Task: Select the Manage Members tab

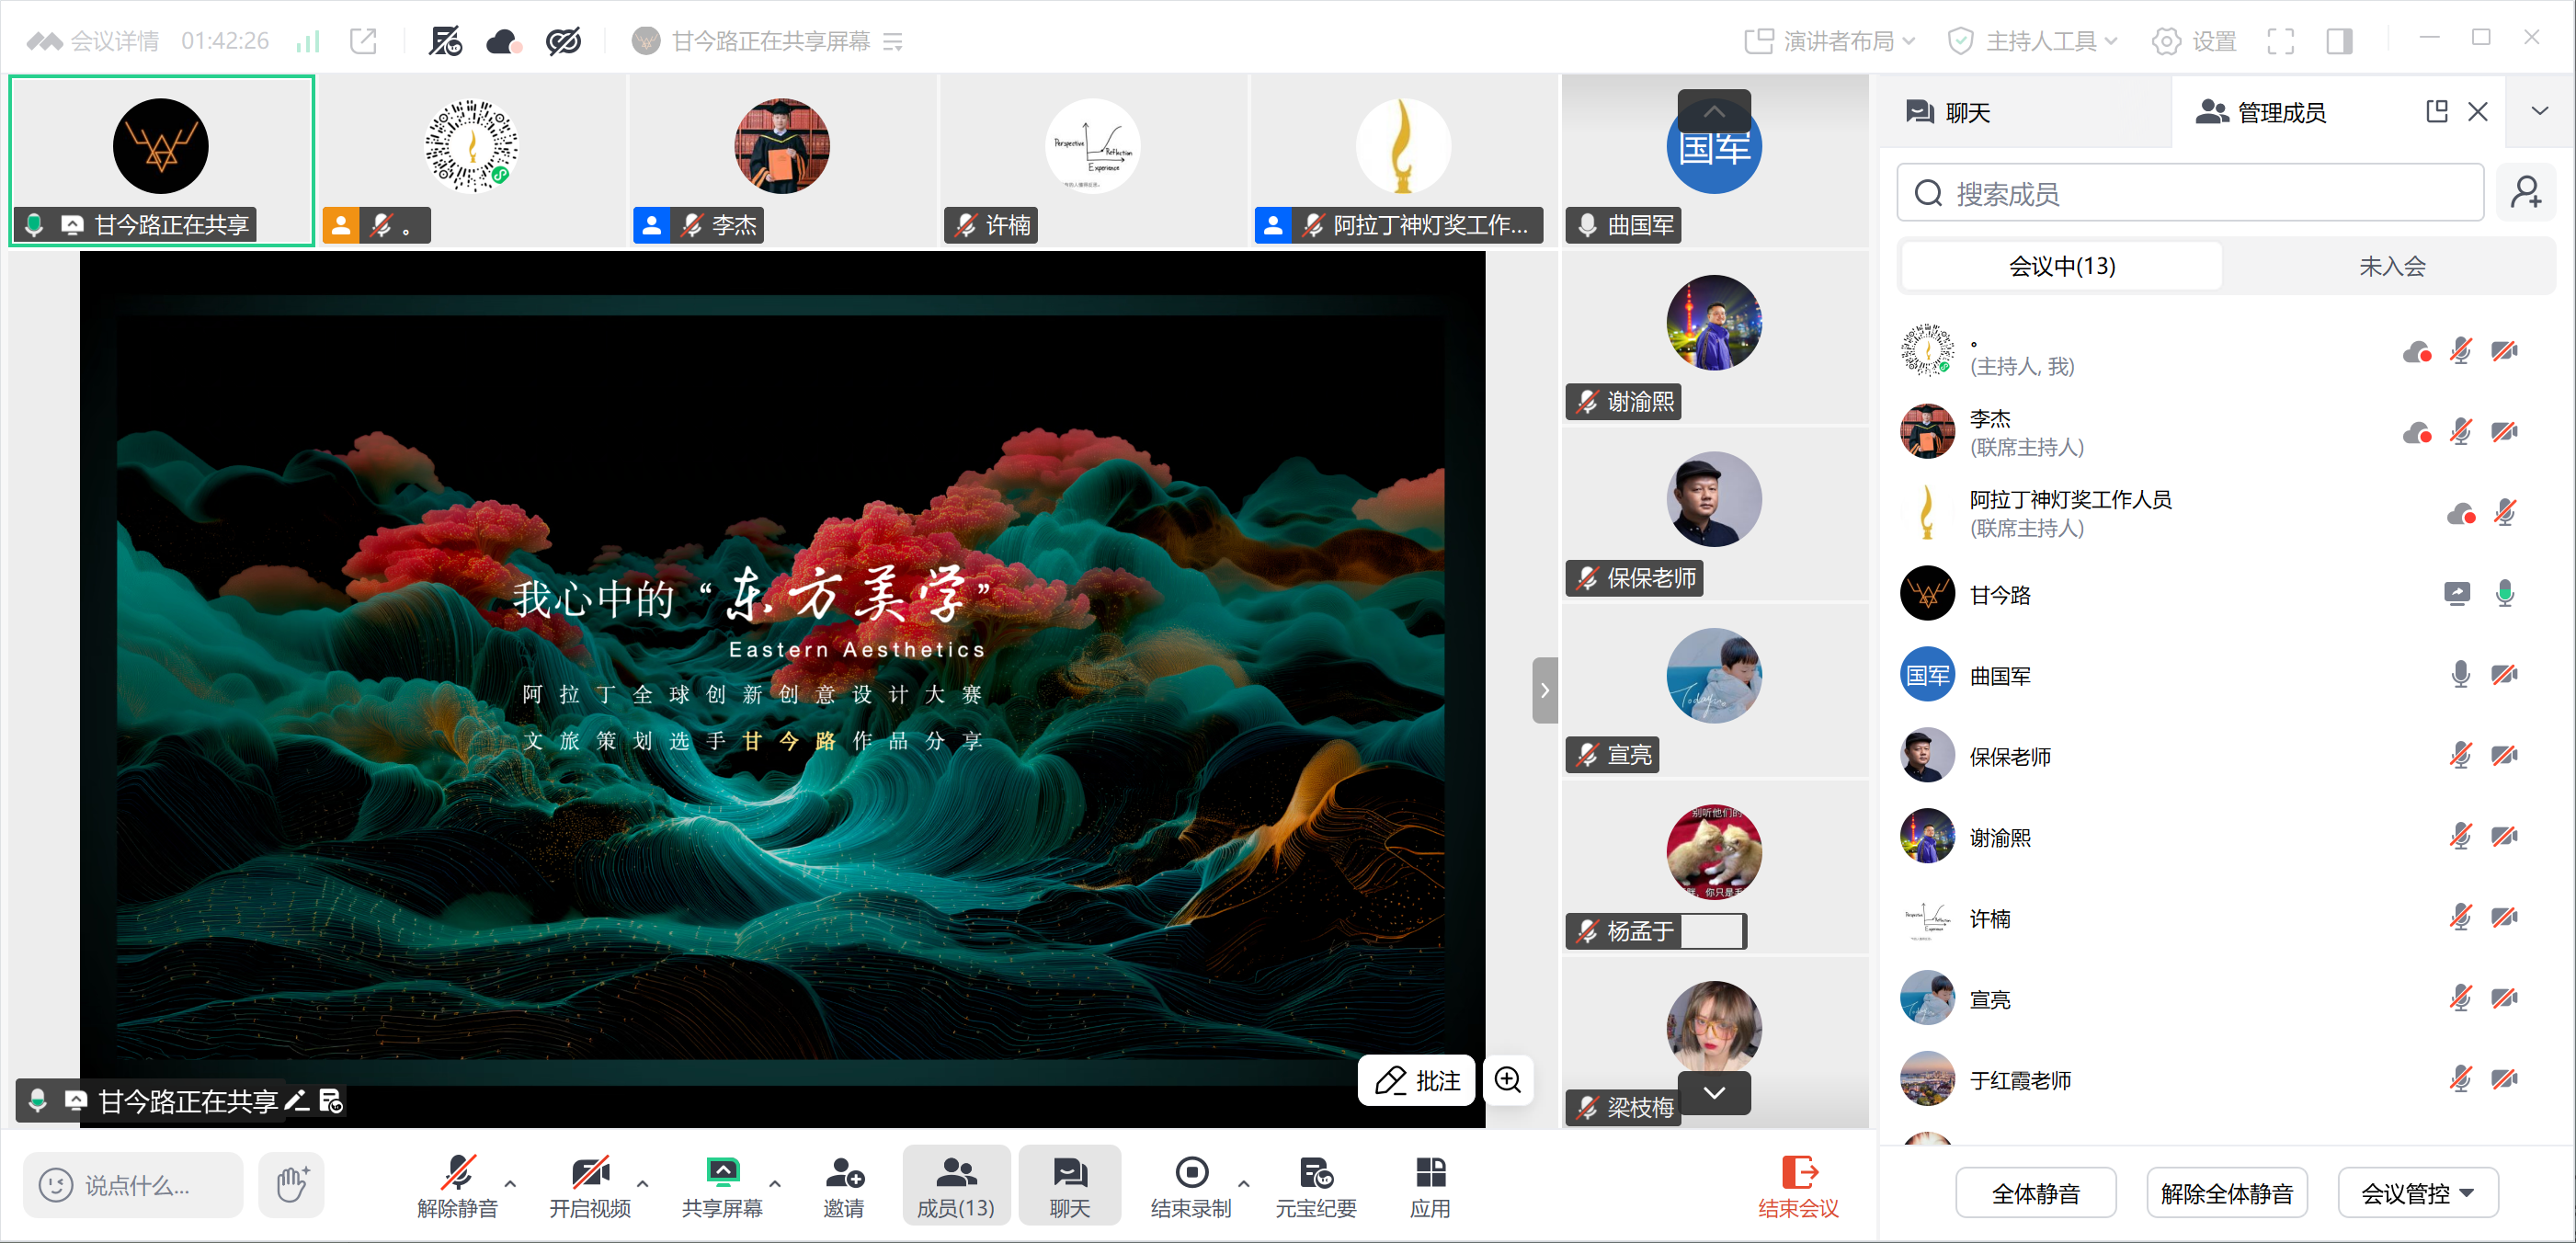Action: 2261,112
